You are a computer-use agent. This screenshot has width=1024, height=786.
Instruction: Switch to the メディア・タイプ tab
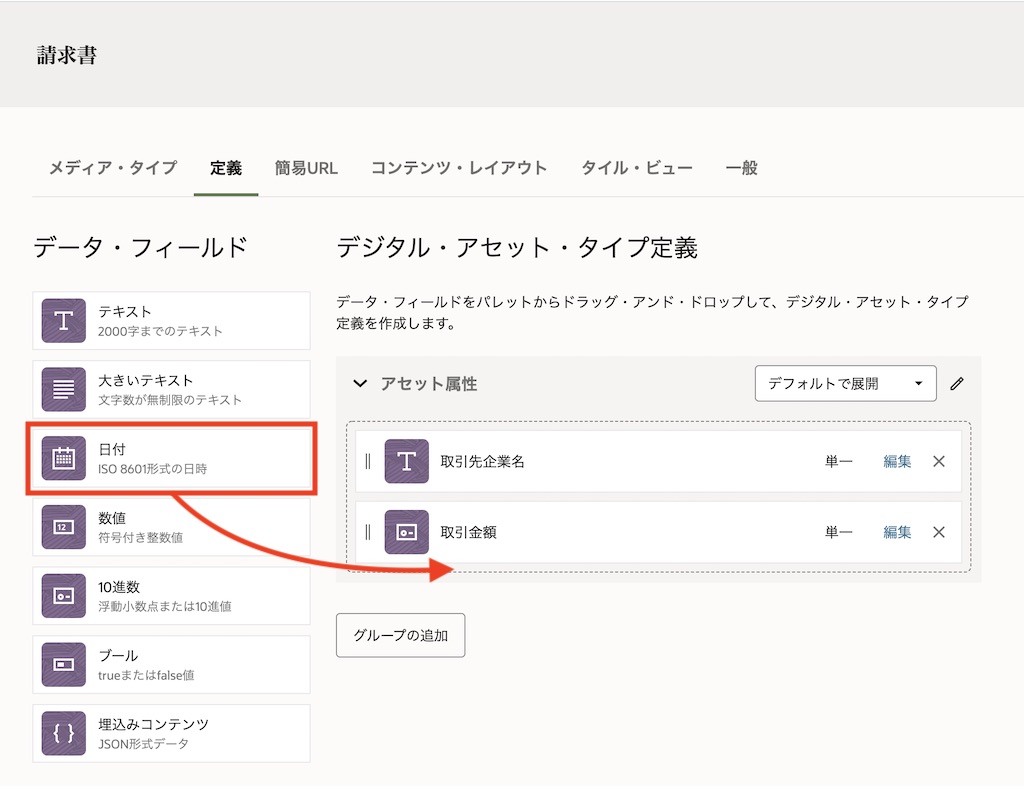[x=113, y=168]
